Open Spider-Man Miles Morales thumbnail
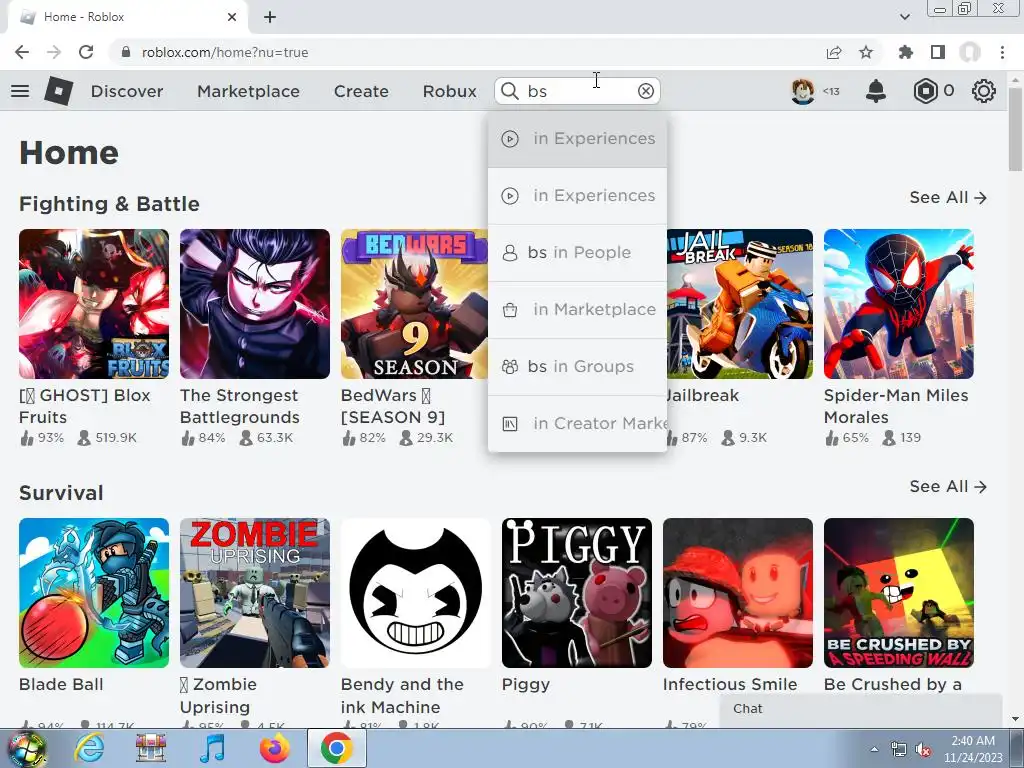 [899, 304]
